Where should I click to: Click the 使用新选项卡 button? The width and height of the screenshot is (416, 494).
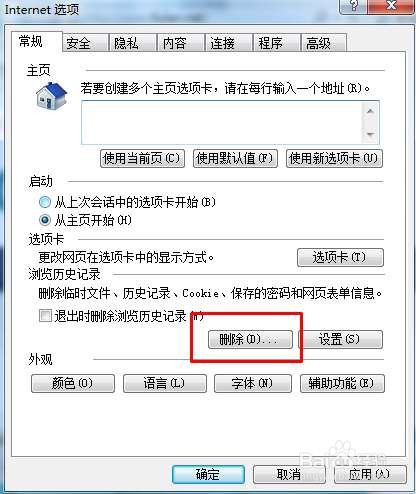click(334, 158)
